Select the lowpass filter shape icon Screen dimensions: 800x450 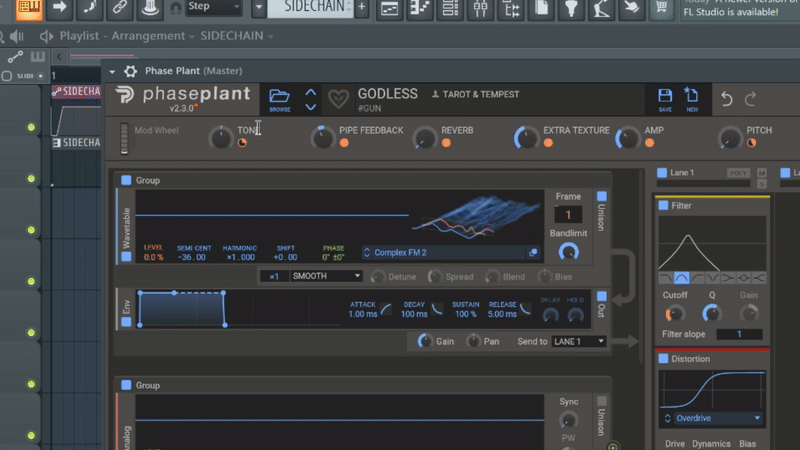coord(666,278)
